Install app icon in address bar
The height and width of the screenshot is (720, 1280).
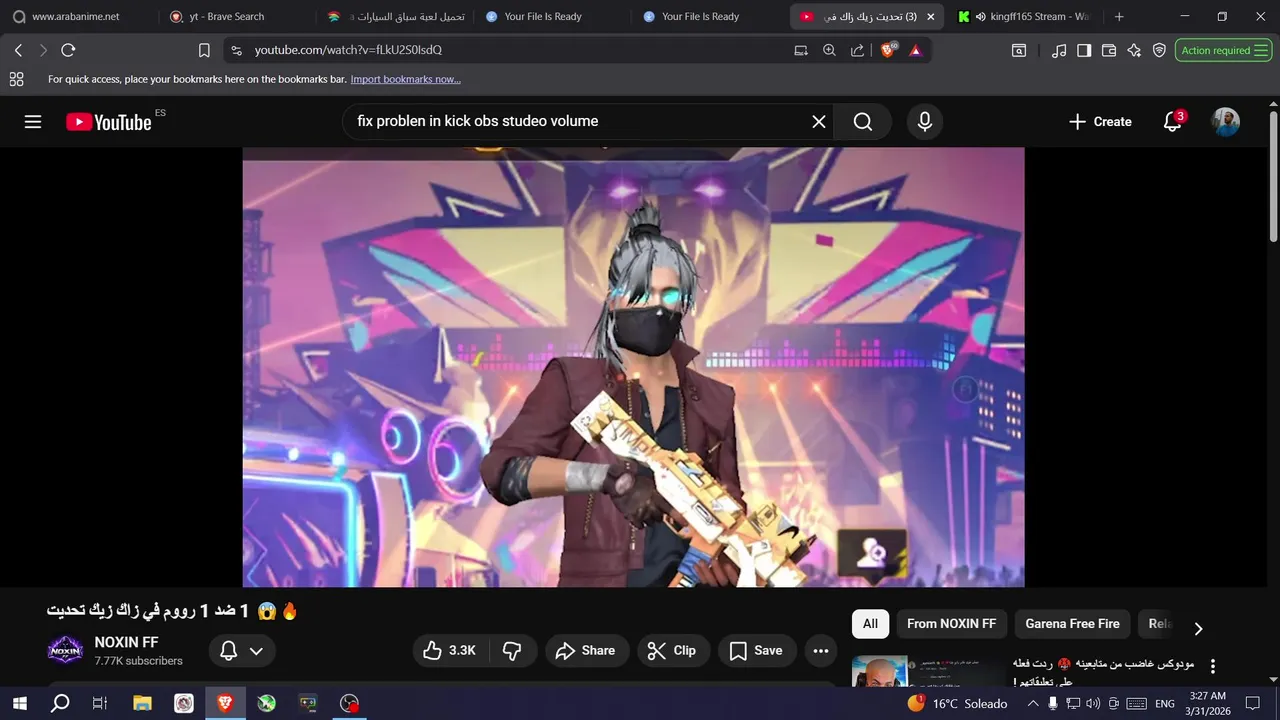pos(801,50)
